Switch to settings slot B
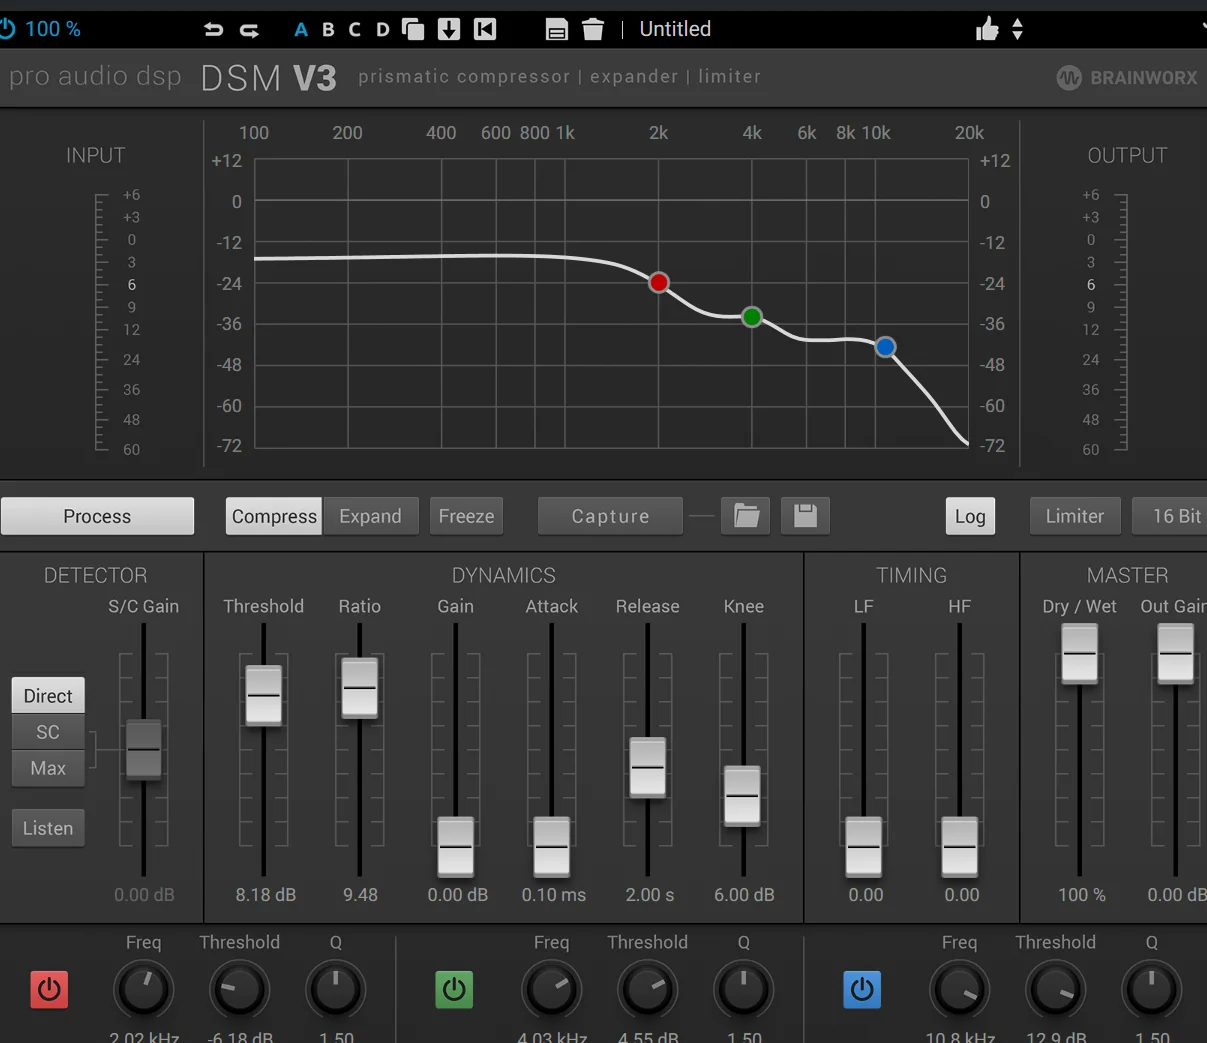 (328, 30)
